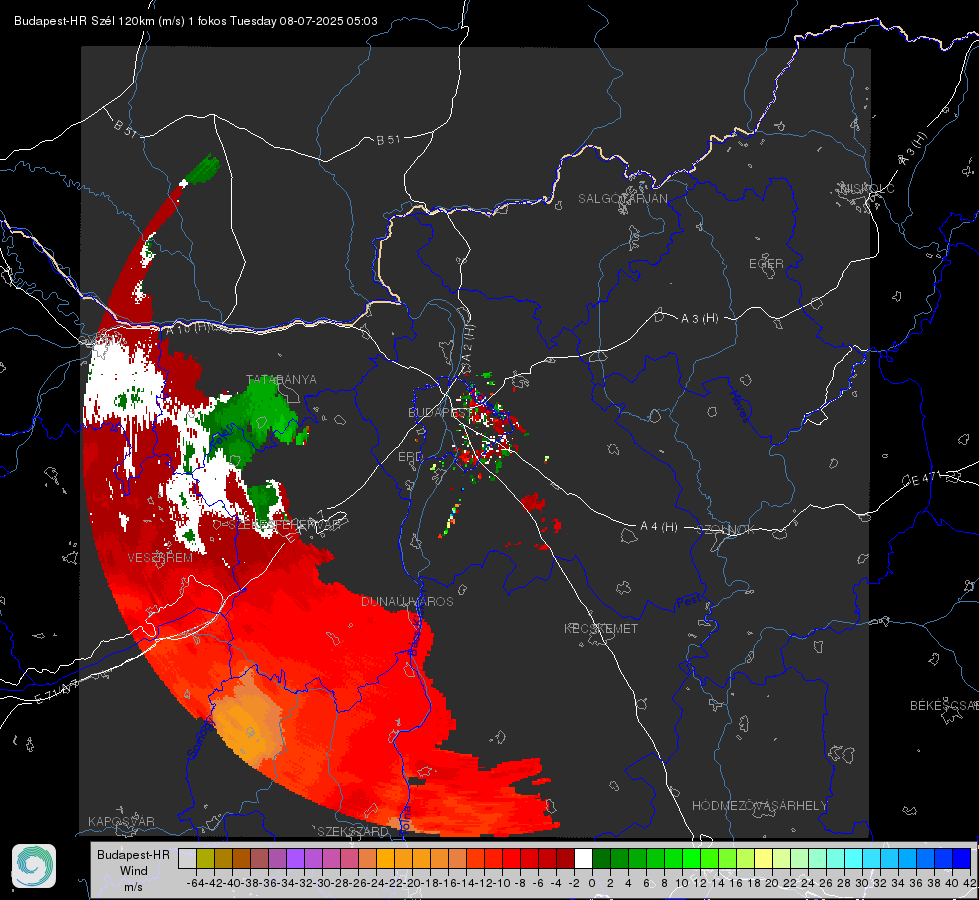Click the 'A 3 (H)' road label near Miskolc

coord(913,149)
